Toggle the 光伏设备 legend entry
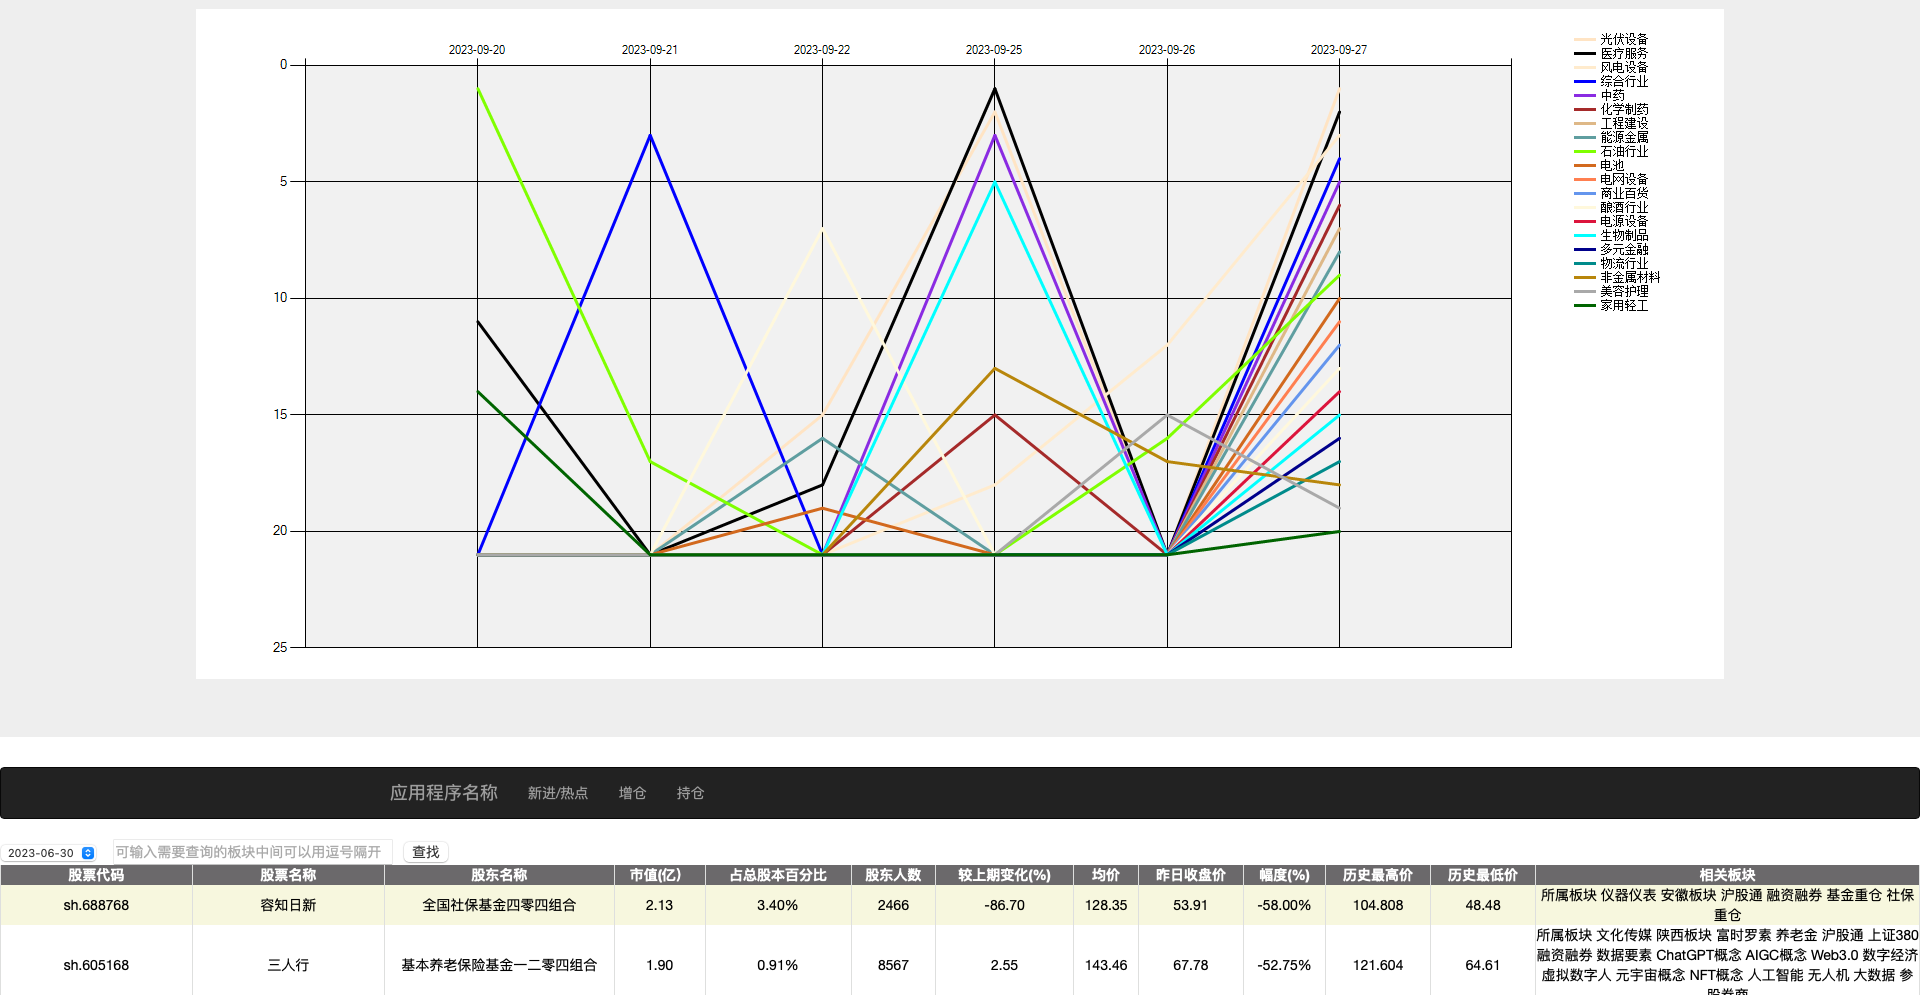The height and width of the screenshot is (995, 1920). [x=1611, y=39]
